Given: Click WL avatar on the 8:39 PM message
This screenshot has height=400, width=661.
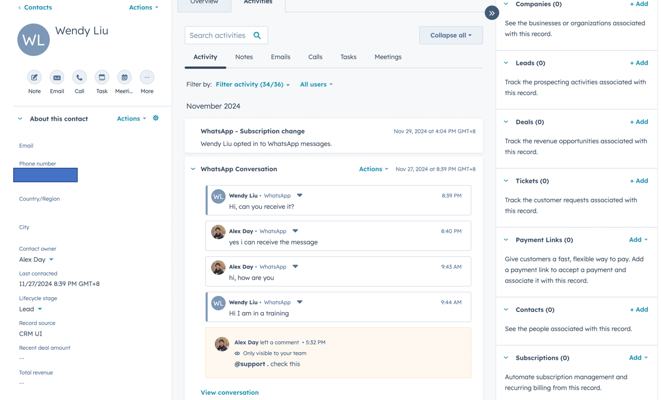Looking at the screenshot, I should click(x=218, y=196).
